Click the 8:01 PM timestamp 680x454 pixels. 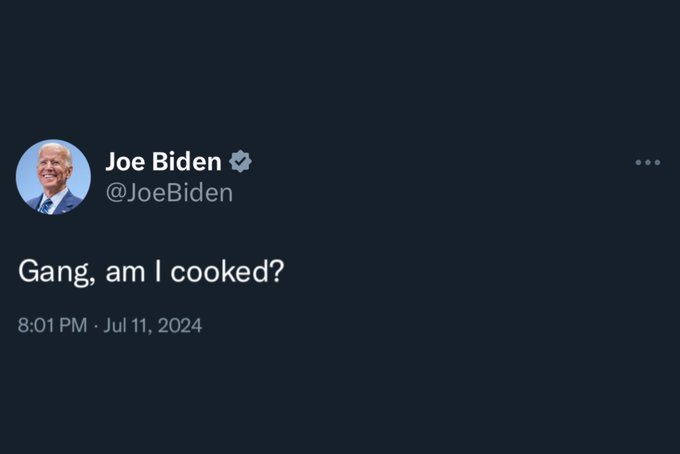click(53, 325)
